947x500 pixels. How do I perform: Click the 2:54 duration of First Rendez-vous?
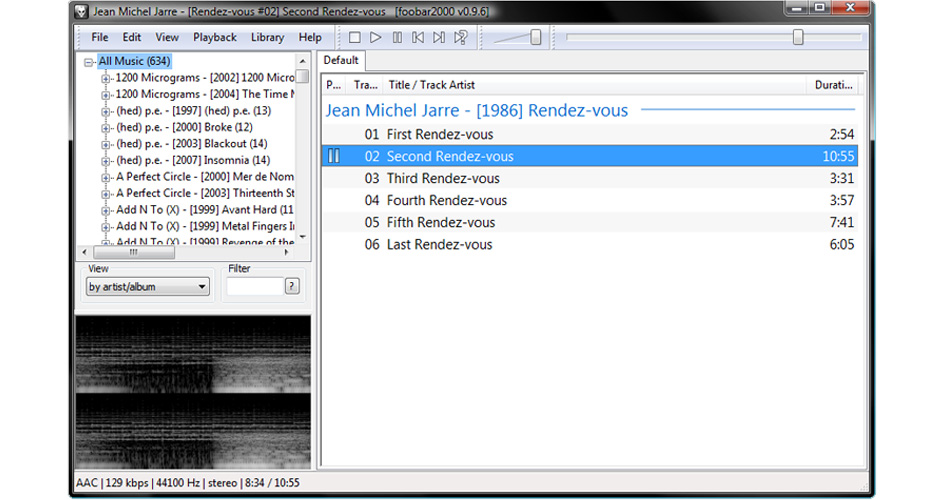click(x=841, y=134)
